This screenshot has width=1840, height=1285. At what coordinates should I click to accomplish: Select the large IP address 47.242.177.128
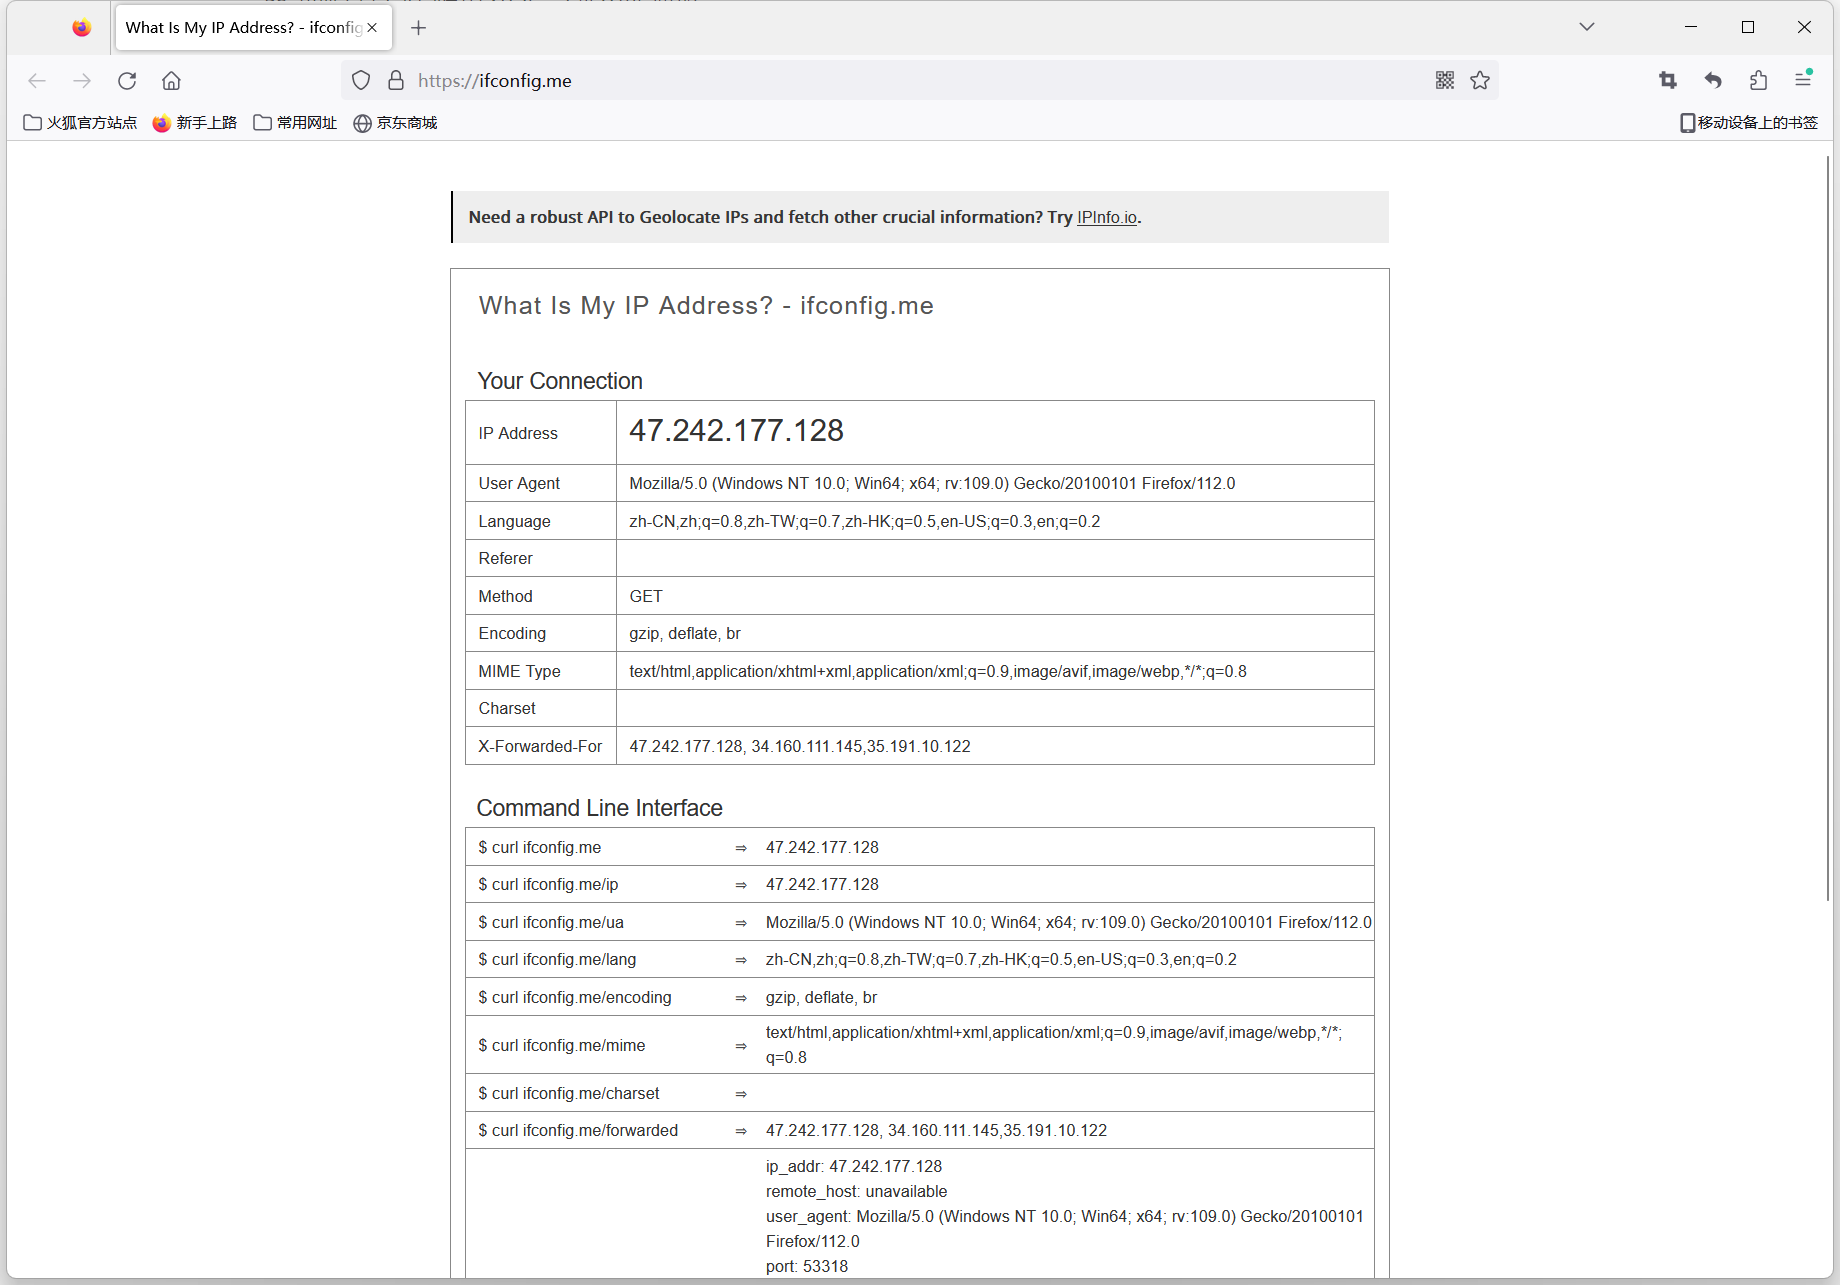coord(736,431)
